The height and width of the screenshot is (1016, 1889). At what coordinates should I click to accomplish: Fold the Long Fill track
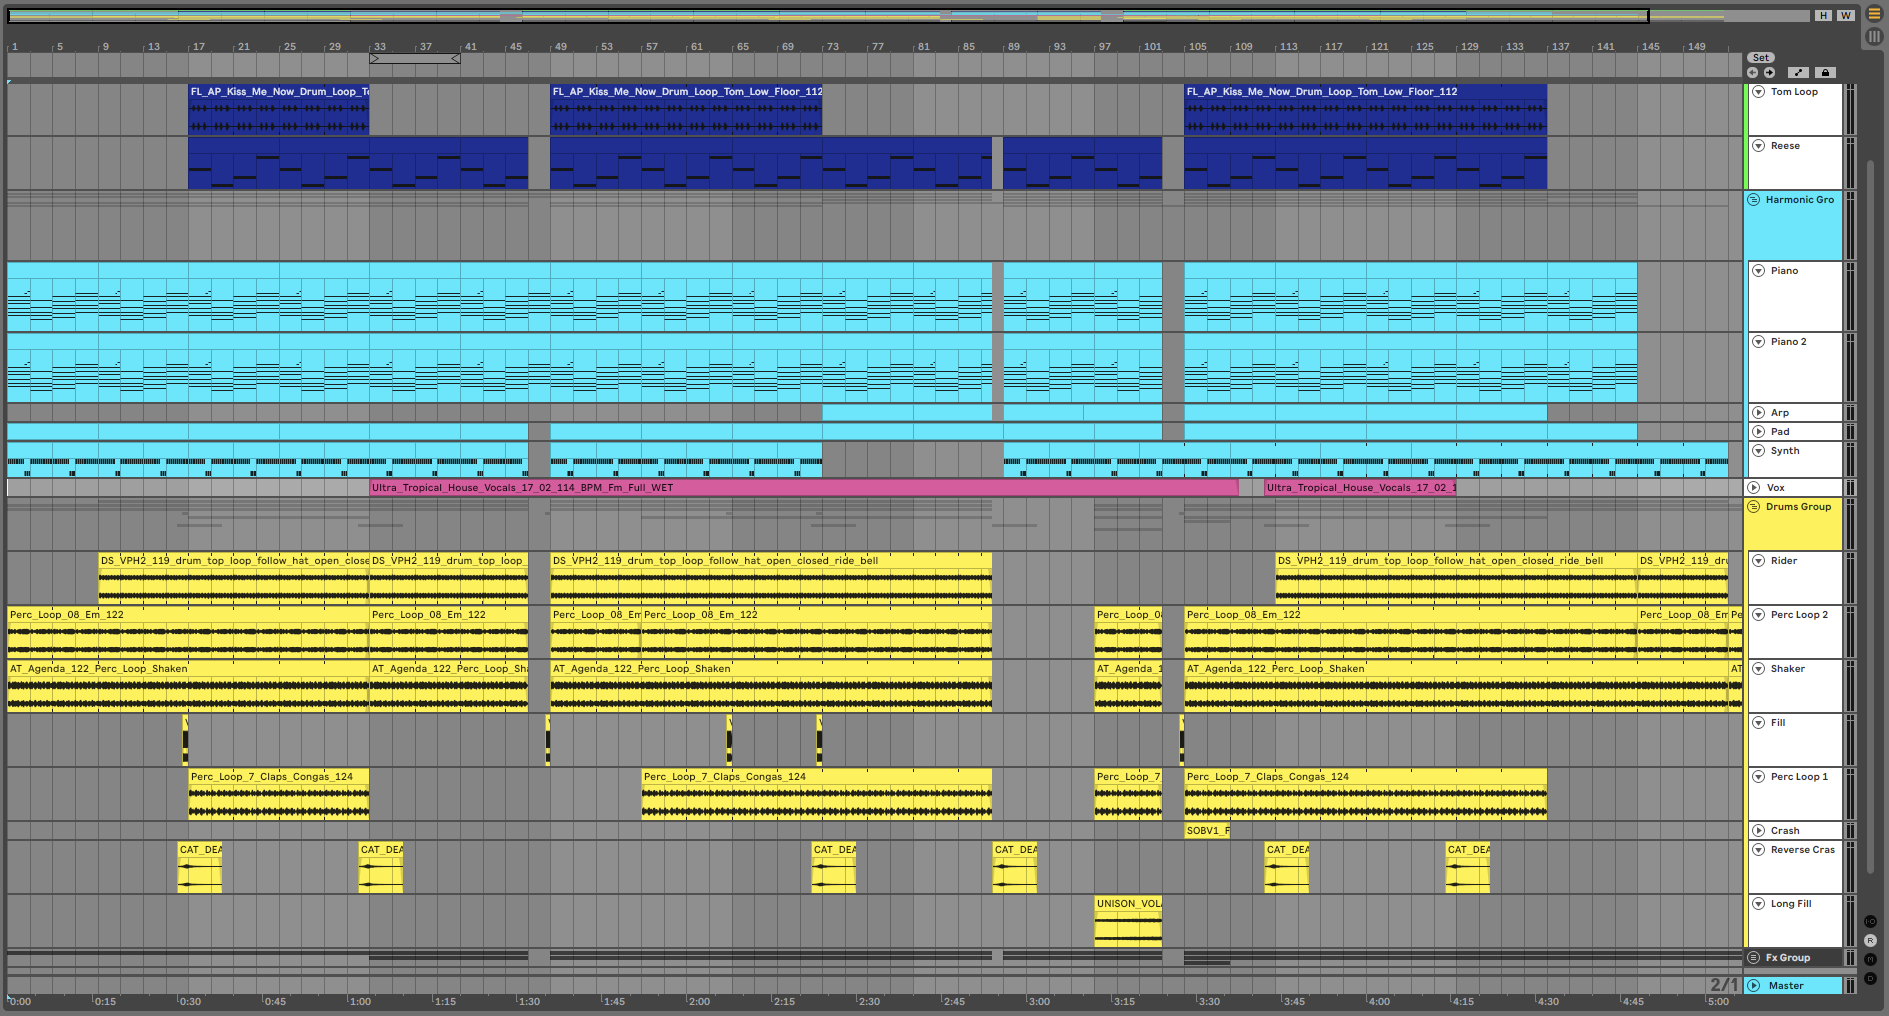[x=1759, y=904]
